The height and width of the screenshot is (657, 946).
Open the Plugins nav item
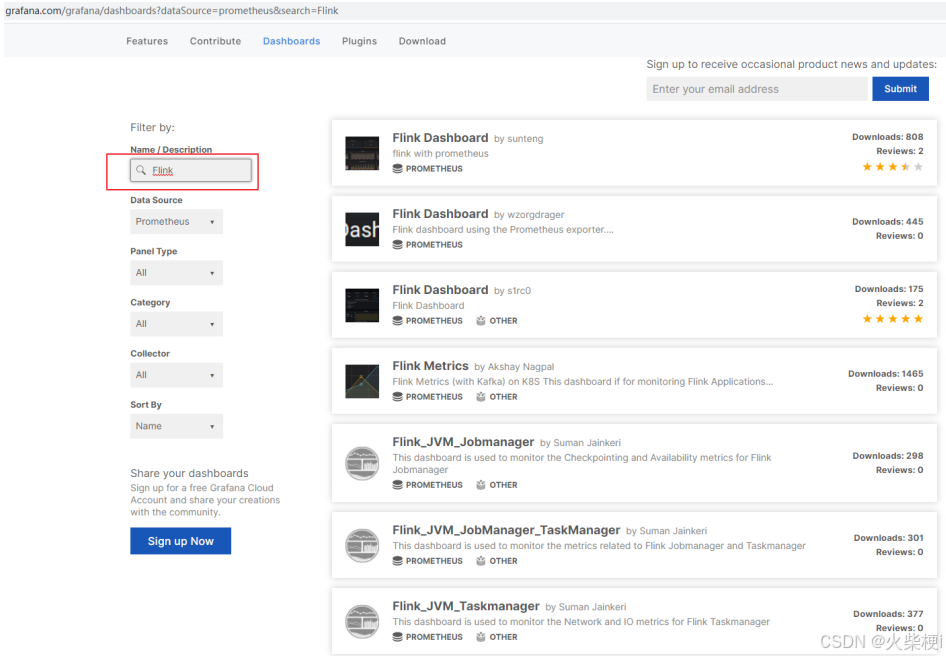tap(360, 41)
